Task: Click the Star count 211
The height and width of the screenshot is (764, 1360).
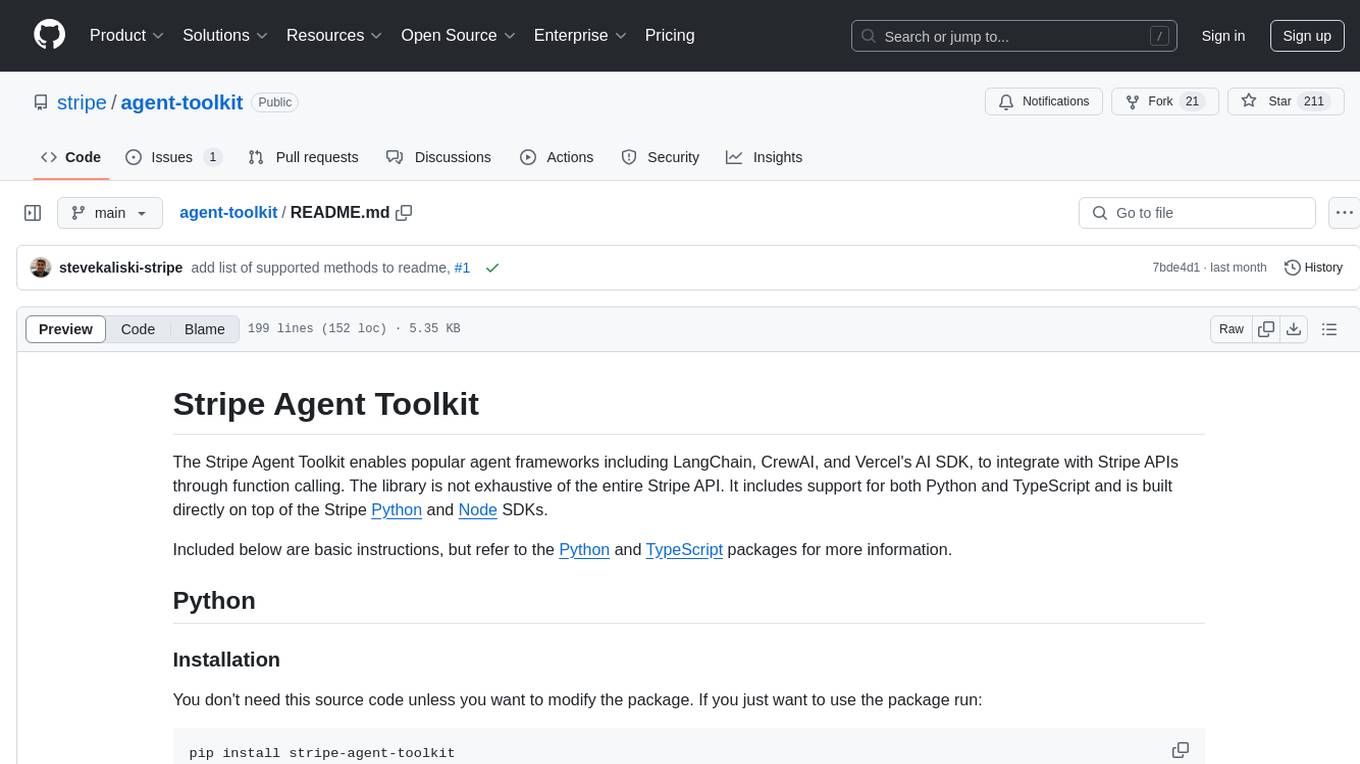Action: click(x=1314, y=102)
